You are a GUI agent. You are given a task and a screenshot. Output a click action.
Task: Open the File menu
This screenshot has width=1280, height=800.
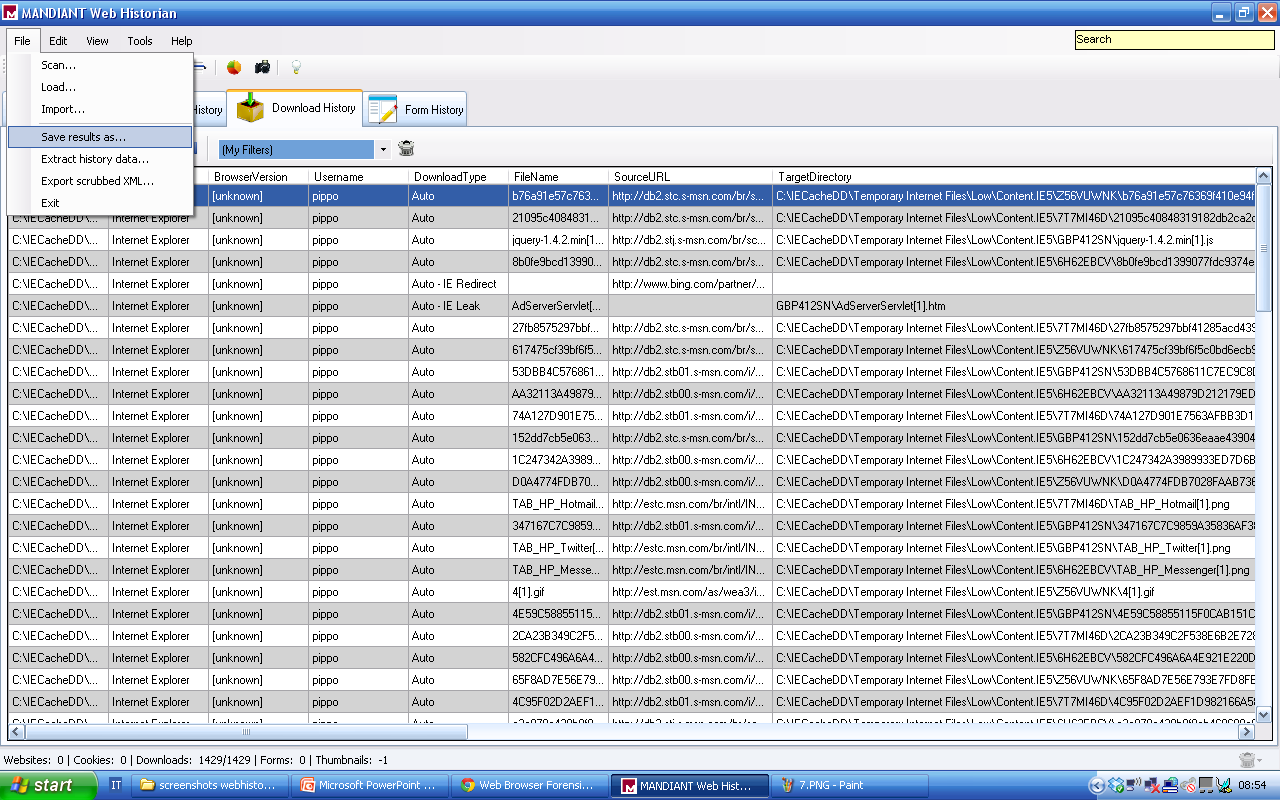[x=22, y=41]
